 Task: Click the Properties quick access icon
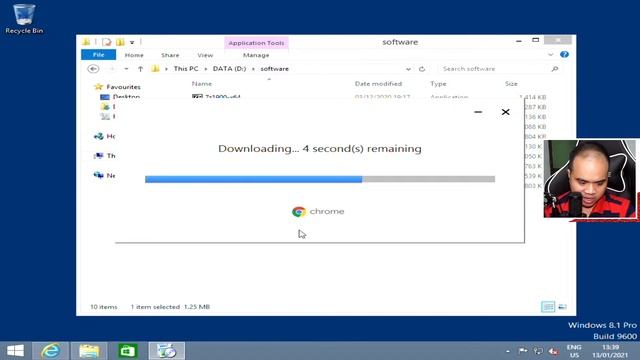pos(107,42)
